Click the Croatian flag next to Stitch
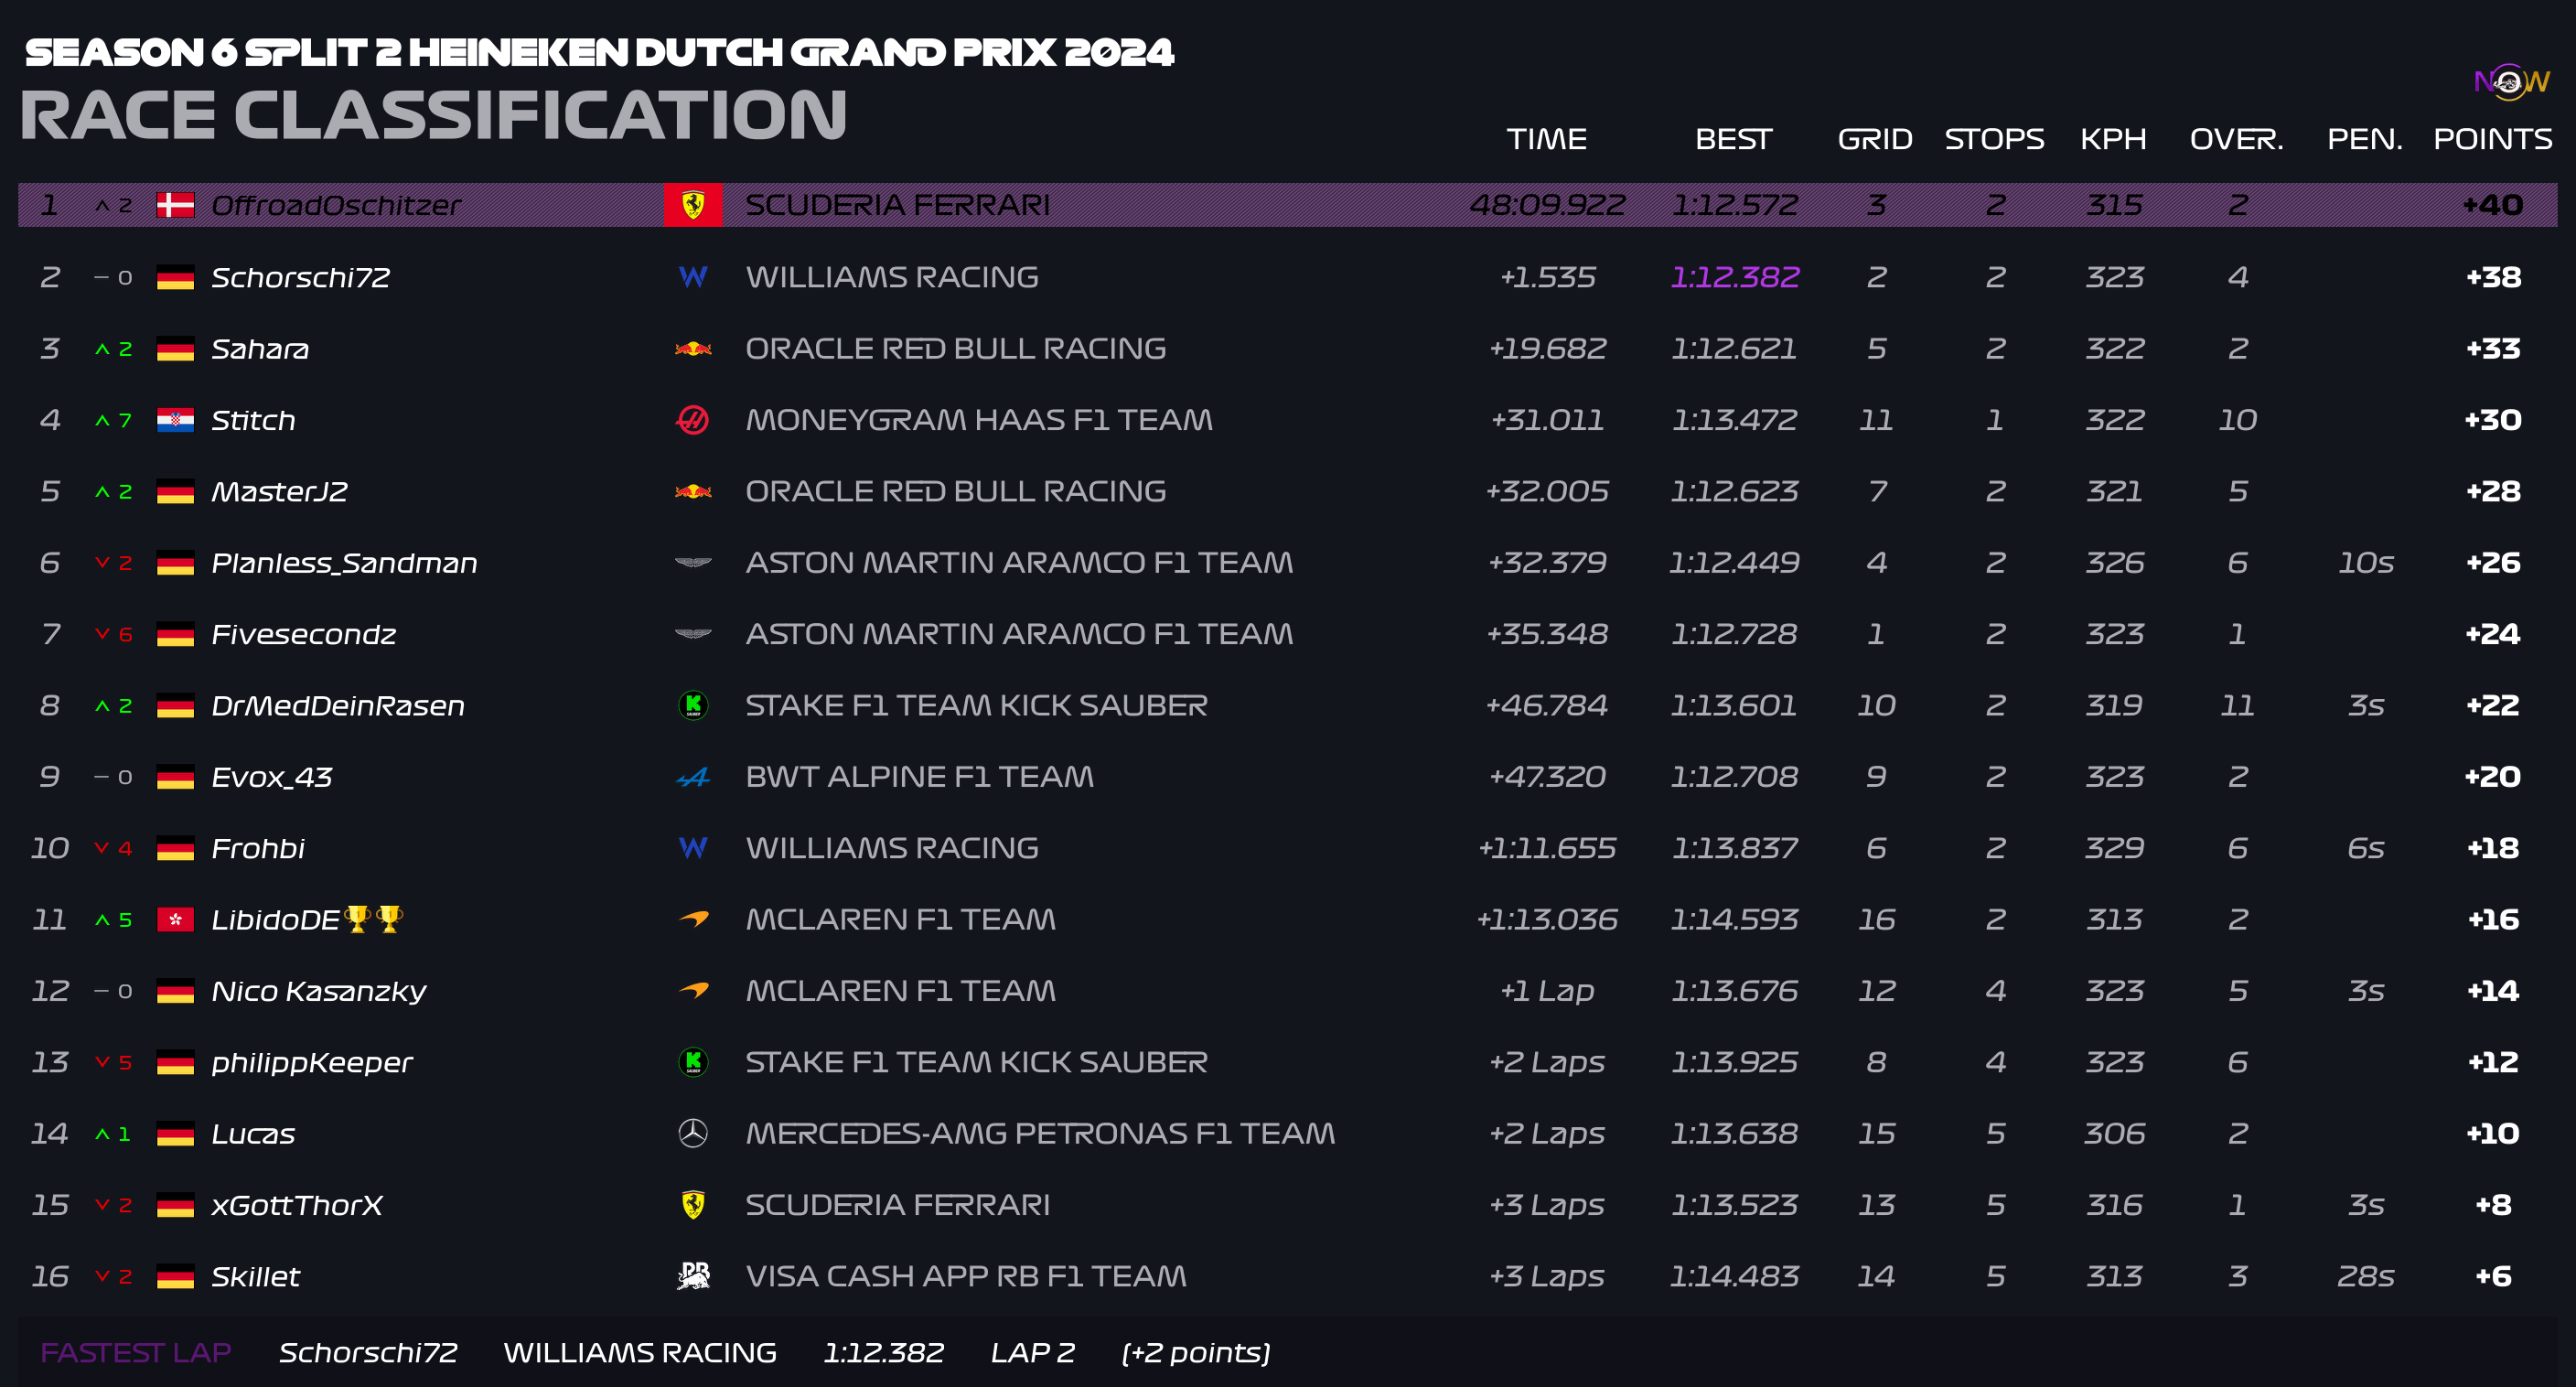 [175, 420]
